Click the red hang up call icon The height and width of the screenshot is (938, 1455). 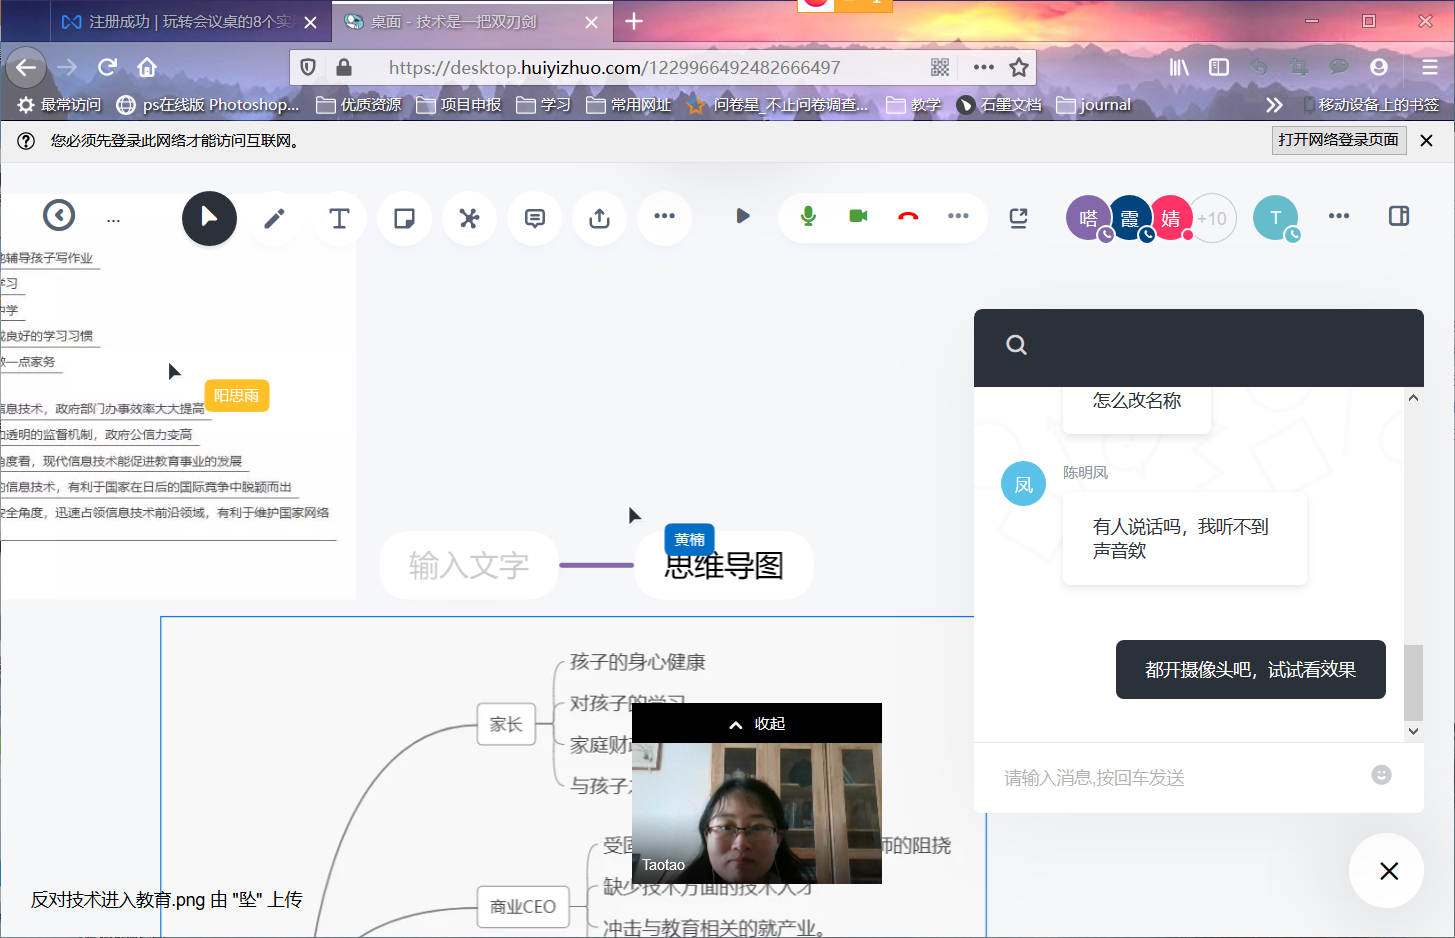(908, 216)
